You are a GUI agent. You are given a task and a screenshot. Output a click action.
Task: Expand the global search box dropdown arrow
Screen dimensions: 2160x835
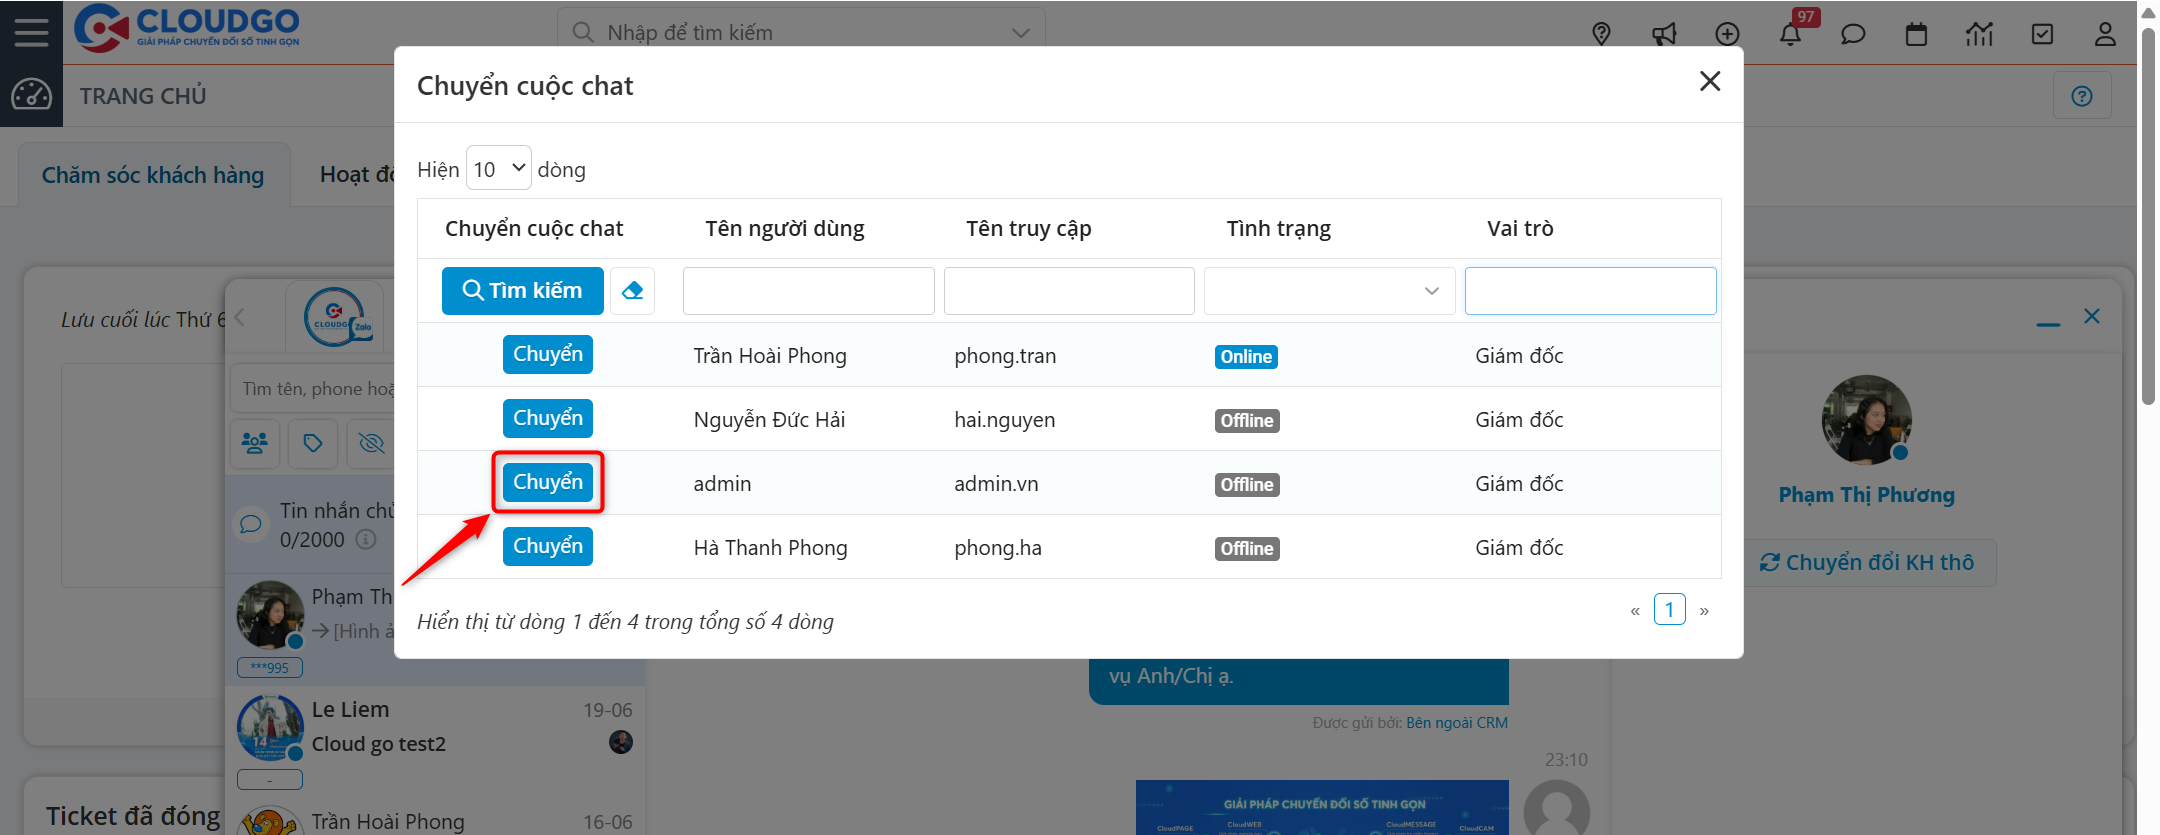tap(1020, 33)
